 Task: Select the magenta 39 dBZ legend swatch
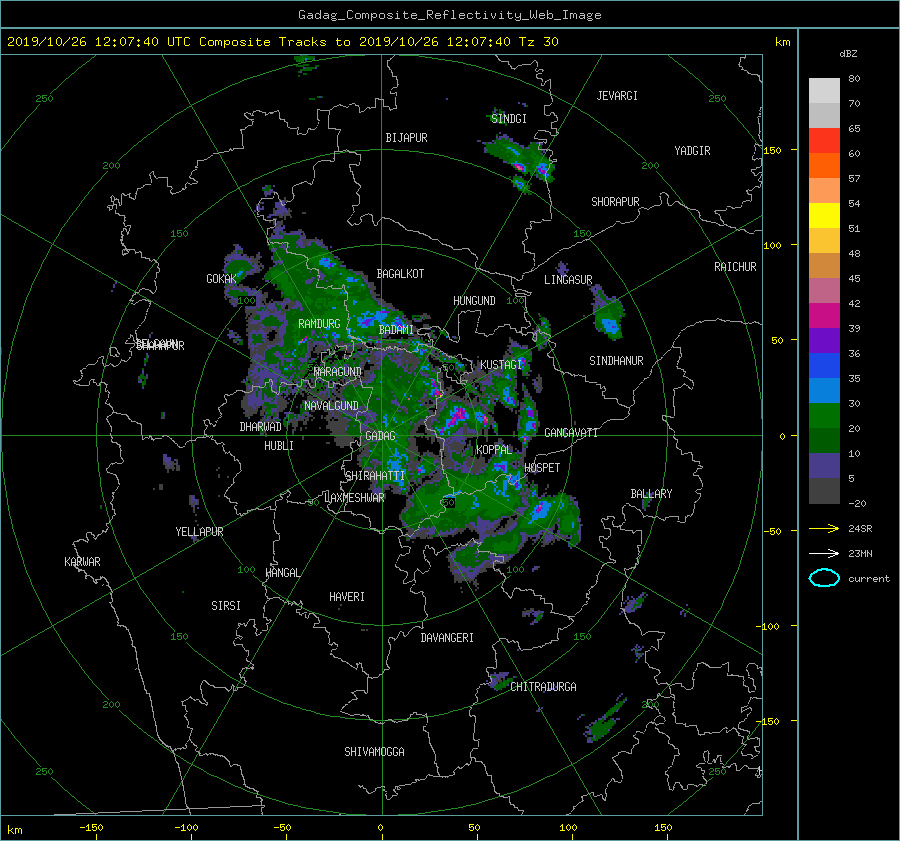(x=824, y=316)
